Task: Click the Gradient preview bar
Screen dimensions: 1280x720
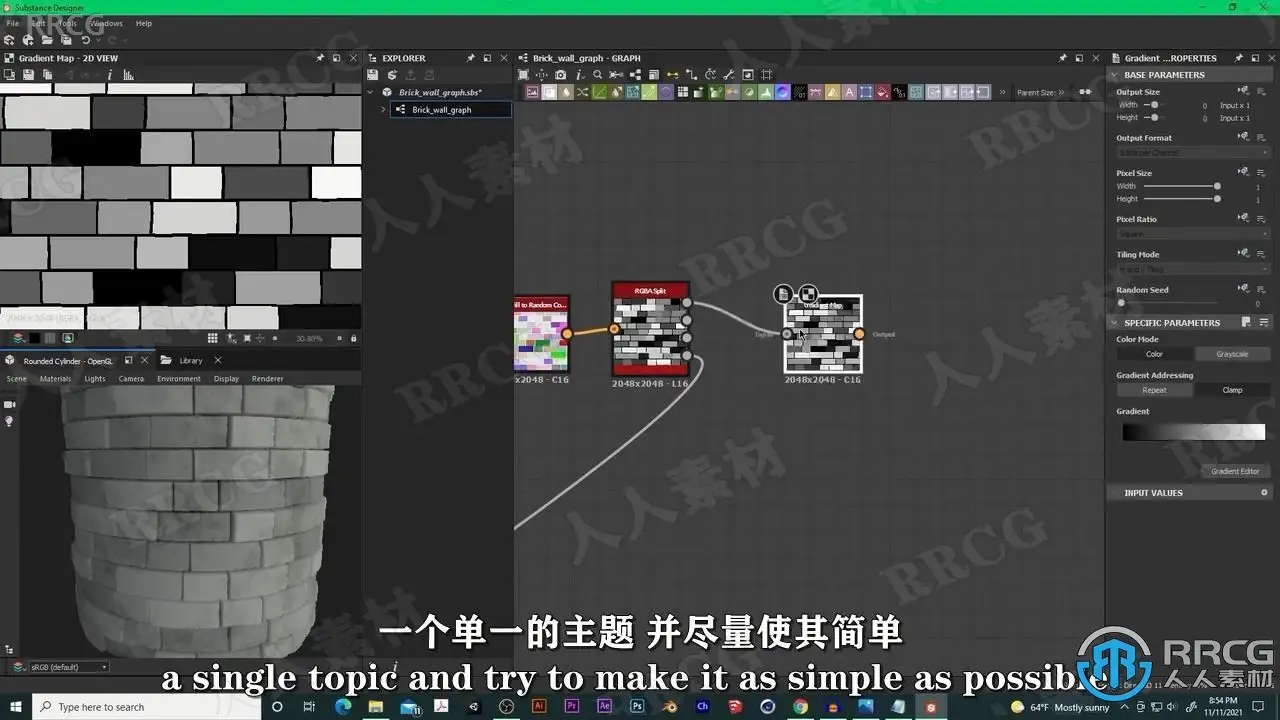Action: point(1193,432)
